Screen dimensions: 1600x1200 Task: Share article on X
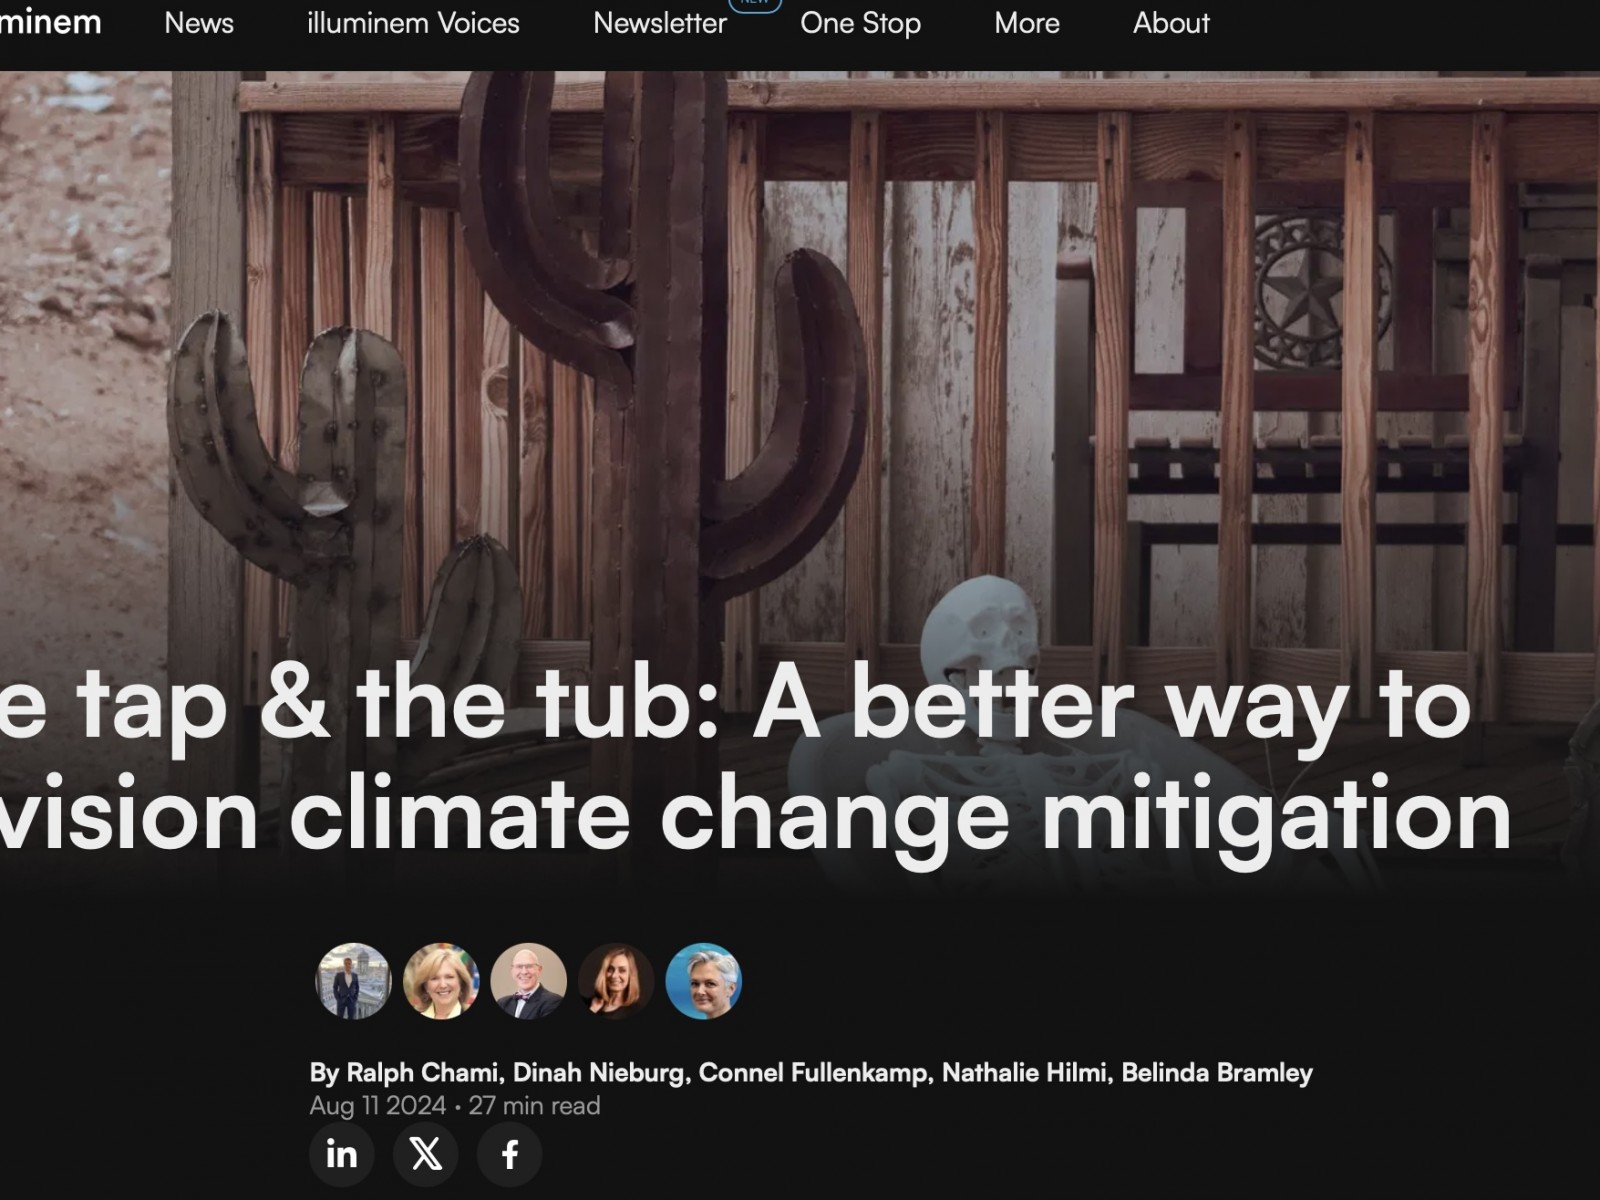(426, 1154)
